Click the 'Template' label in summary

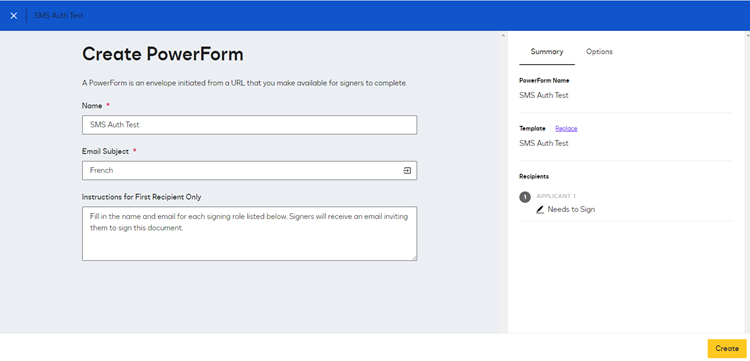532,129
